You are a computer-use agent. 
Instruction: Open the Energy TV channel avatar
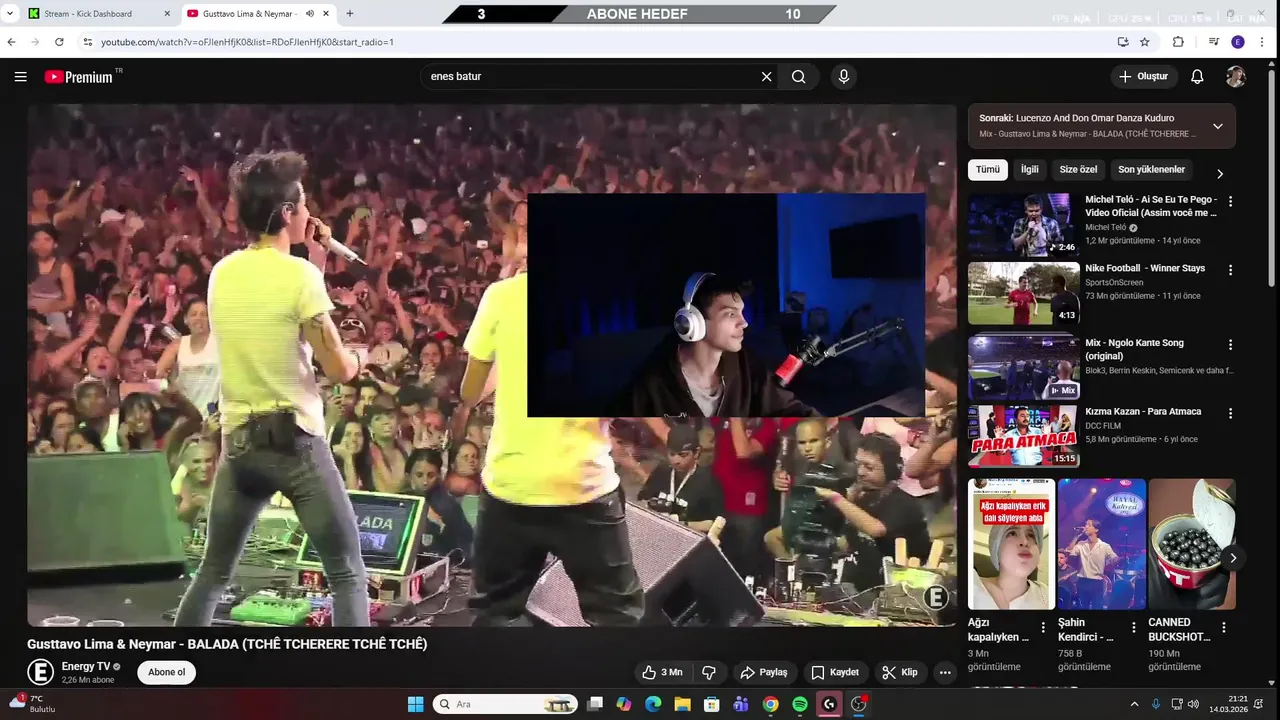click(40, 672)
